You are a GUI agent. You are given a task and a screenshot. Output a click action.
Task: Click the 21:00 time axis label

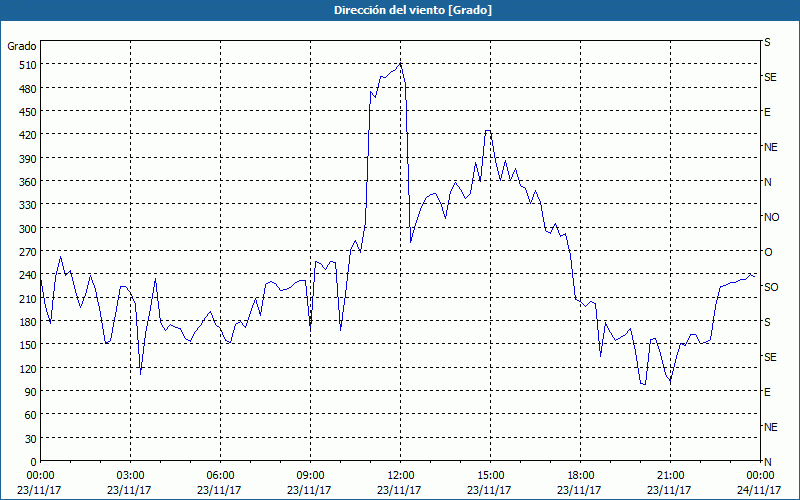tap(670, 476)
